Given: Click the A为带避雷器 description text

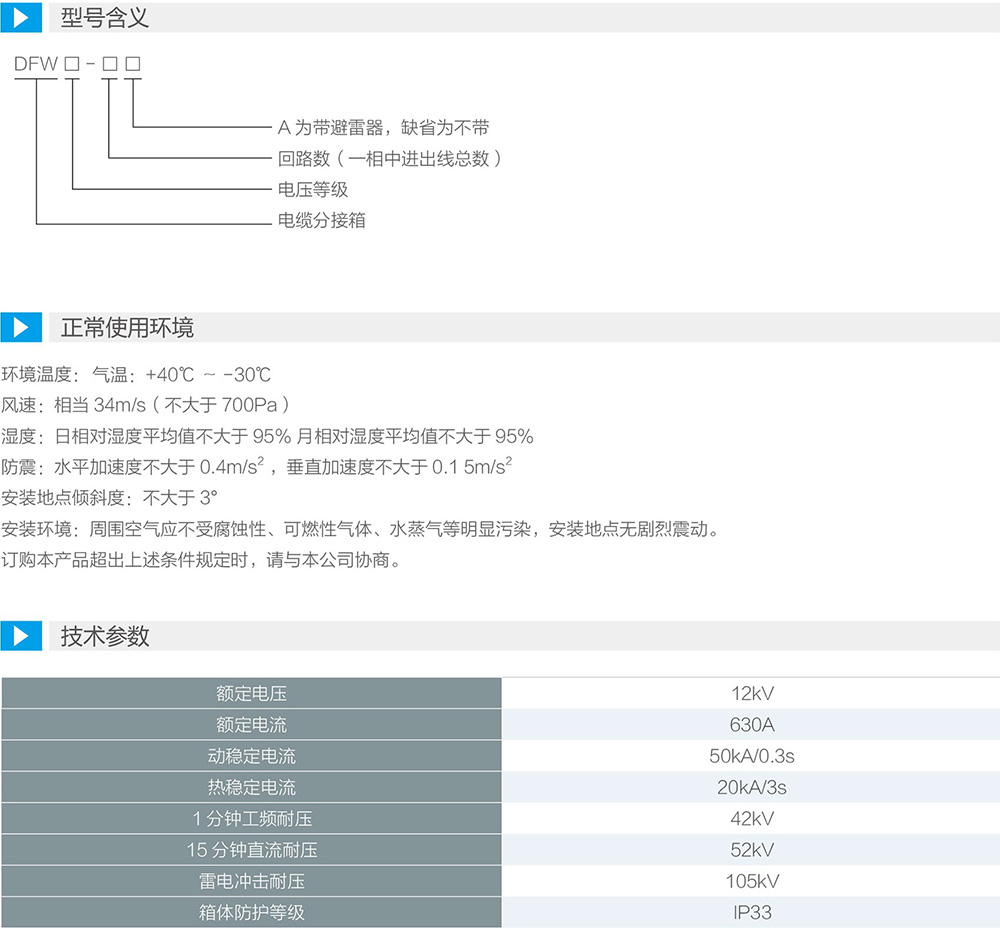Looking at the screenshot, I should 383,128.
